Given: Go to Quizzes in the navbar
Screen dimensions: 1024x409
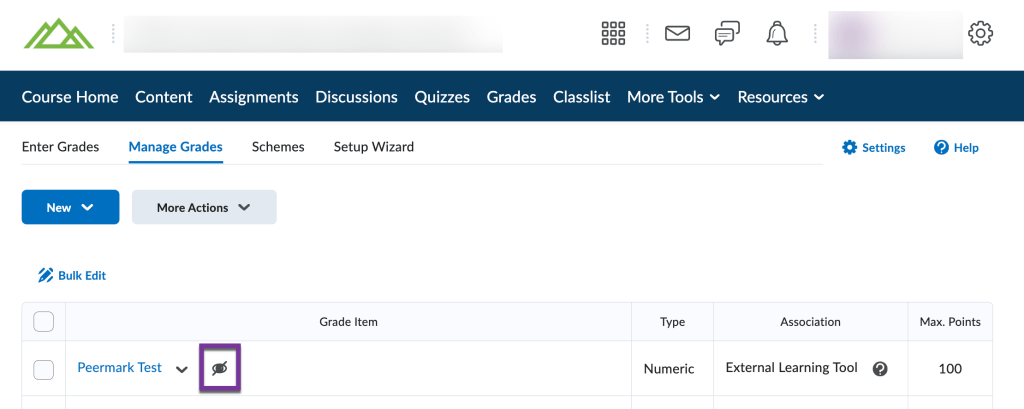Looking at the screenshot, I should (442, 97).
